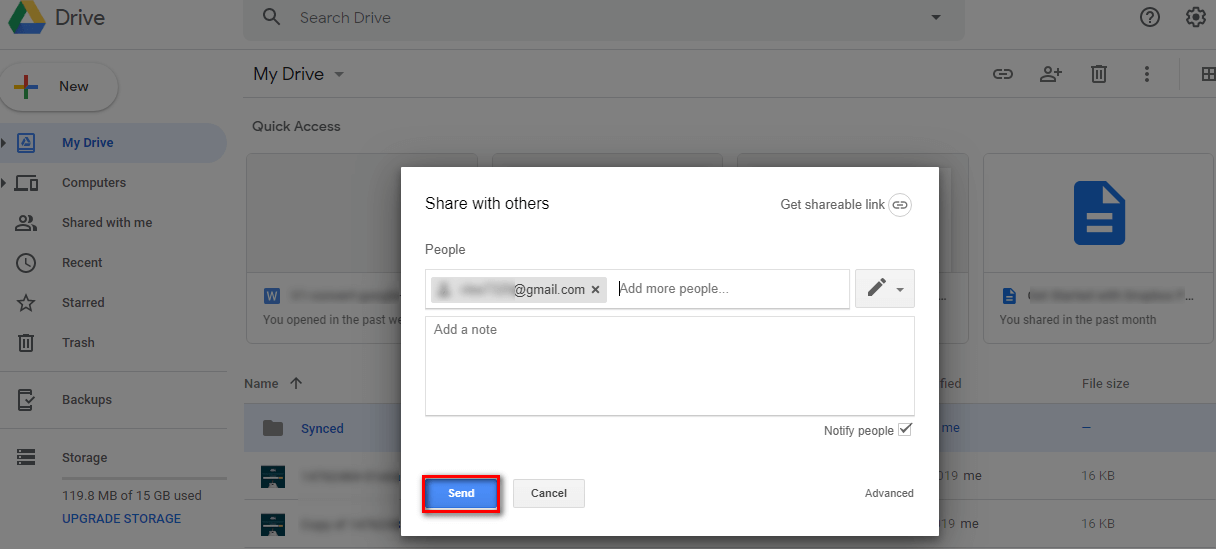Screen dimensions: 1216x549
Task: Open Shared with me
Action: coord(107,223)
